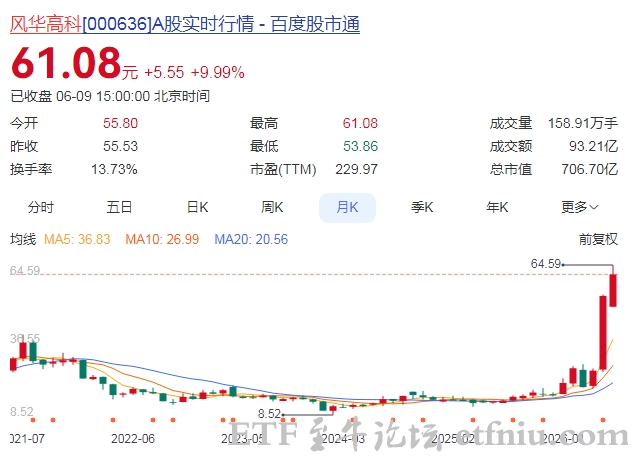Viewport: 633px width, 459px height.
Task: Click the +5.55 price change value
Action: (x=164, y=73)
